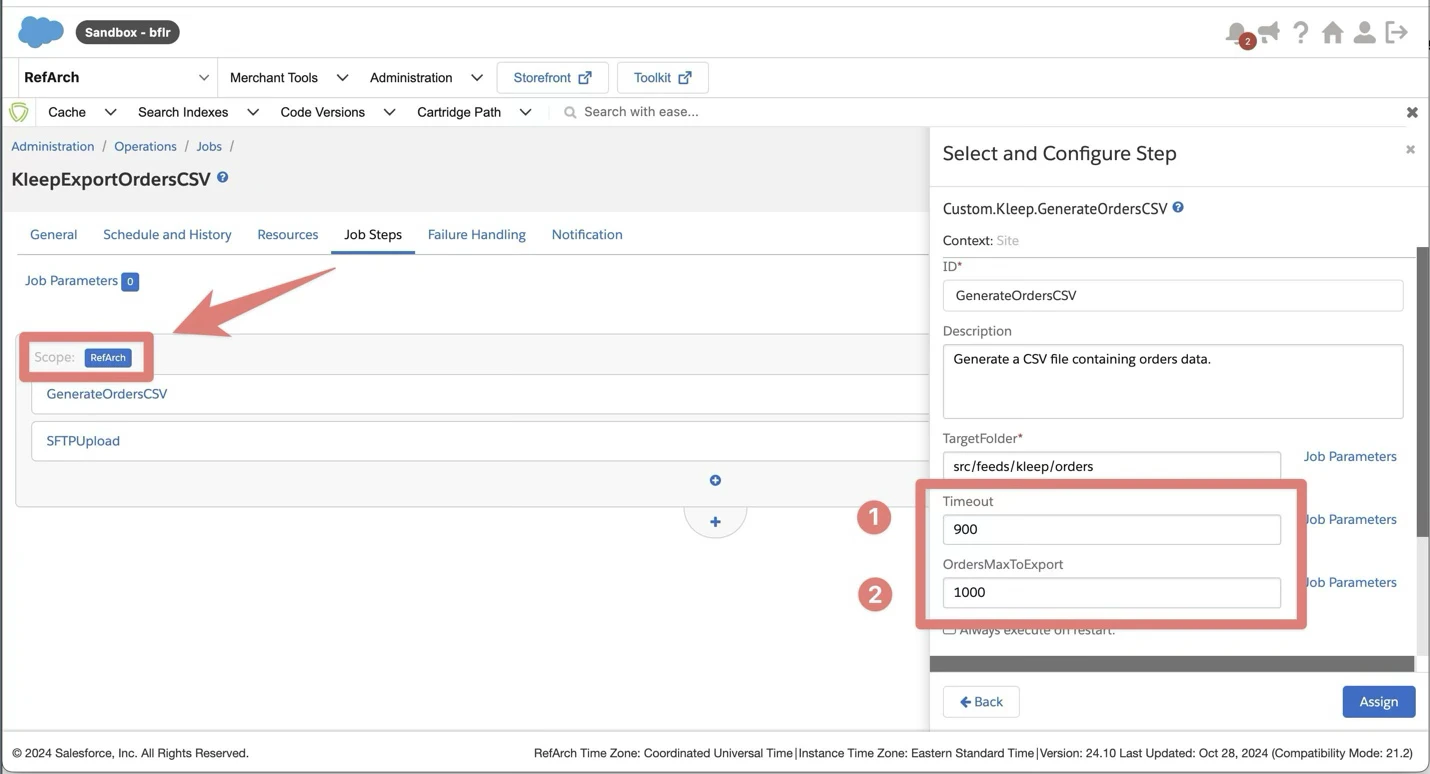Screen dimensions: 1430x774
Task: Click the Back button
Action: coord(980,702)
